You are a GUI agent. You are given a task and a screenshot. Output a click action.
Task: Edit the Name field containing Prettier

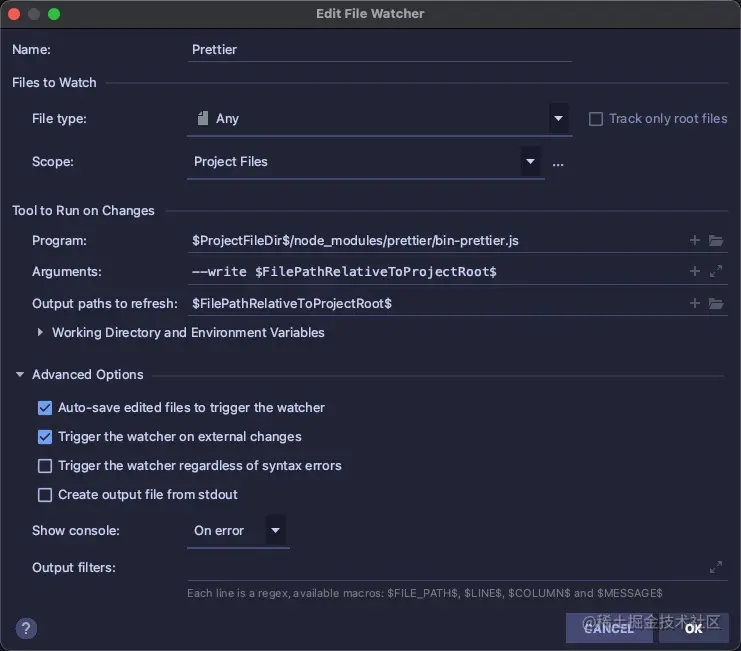point(379,50)
